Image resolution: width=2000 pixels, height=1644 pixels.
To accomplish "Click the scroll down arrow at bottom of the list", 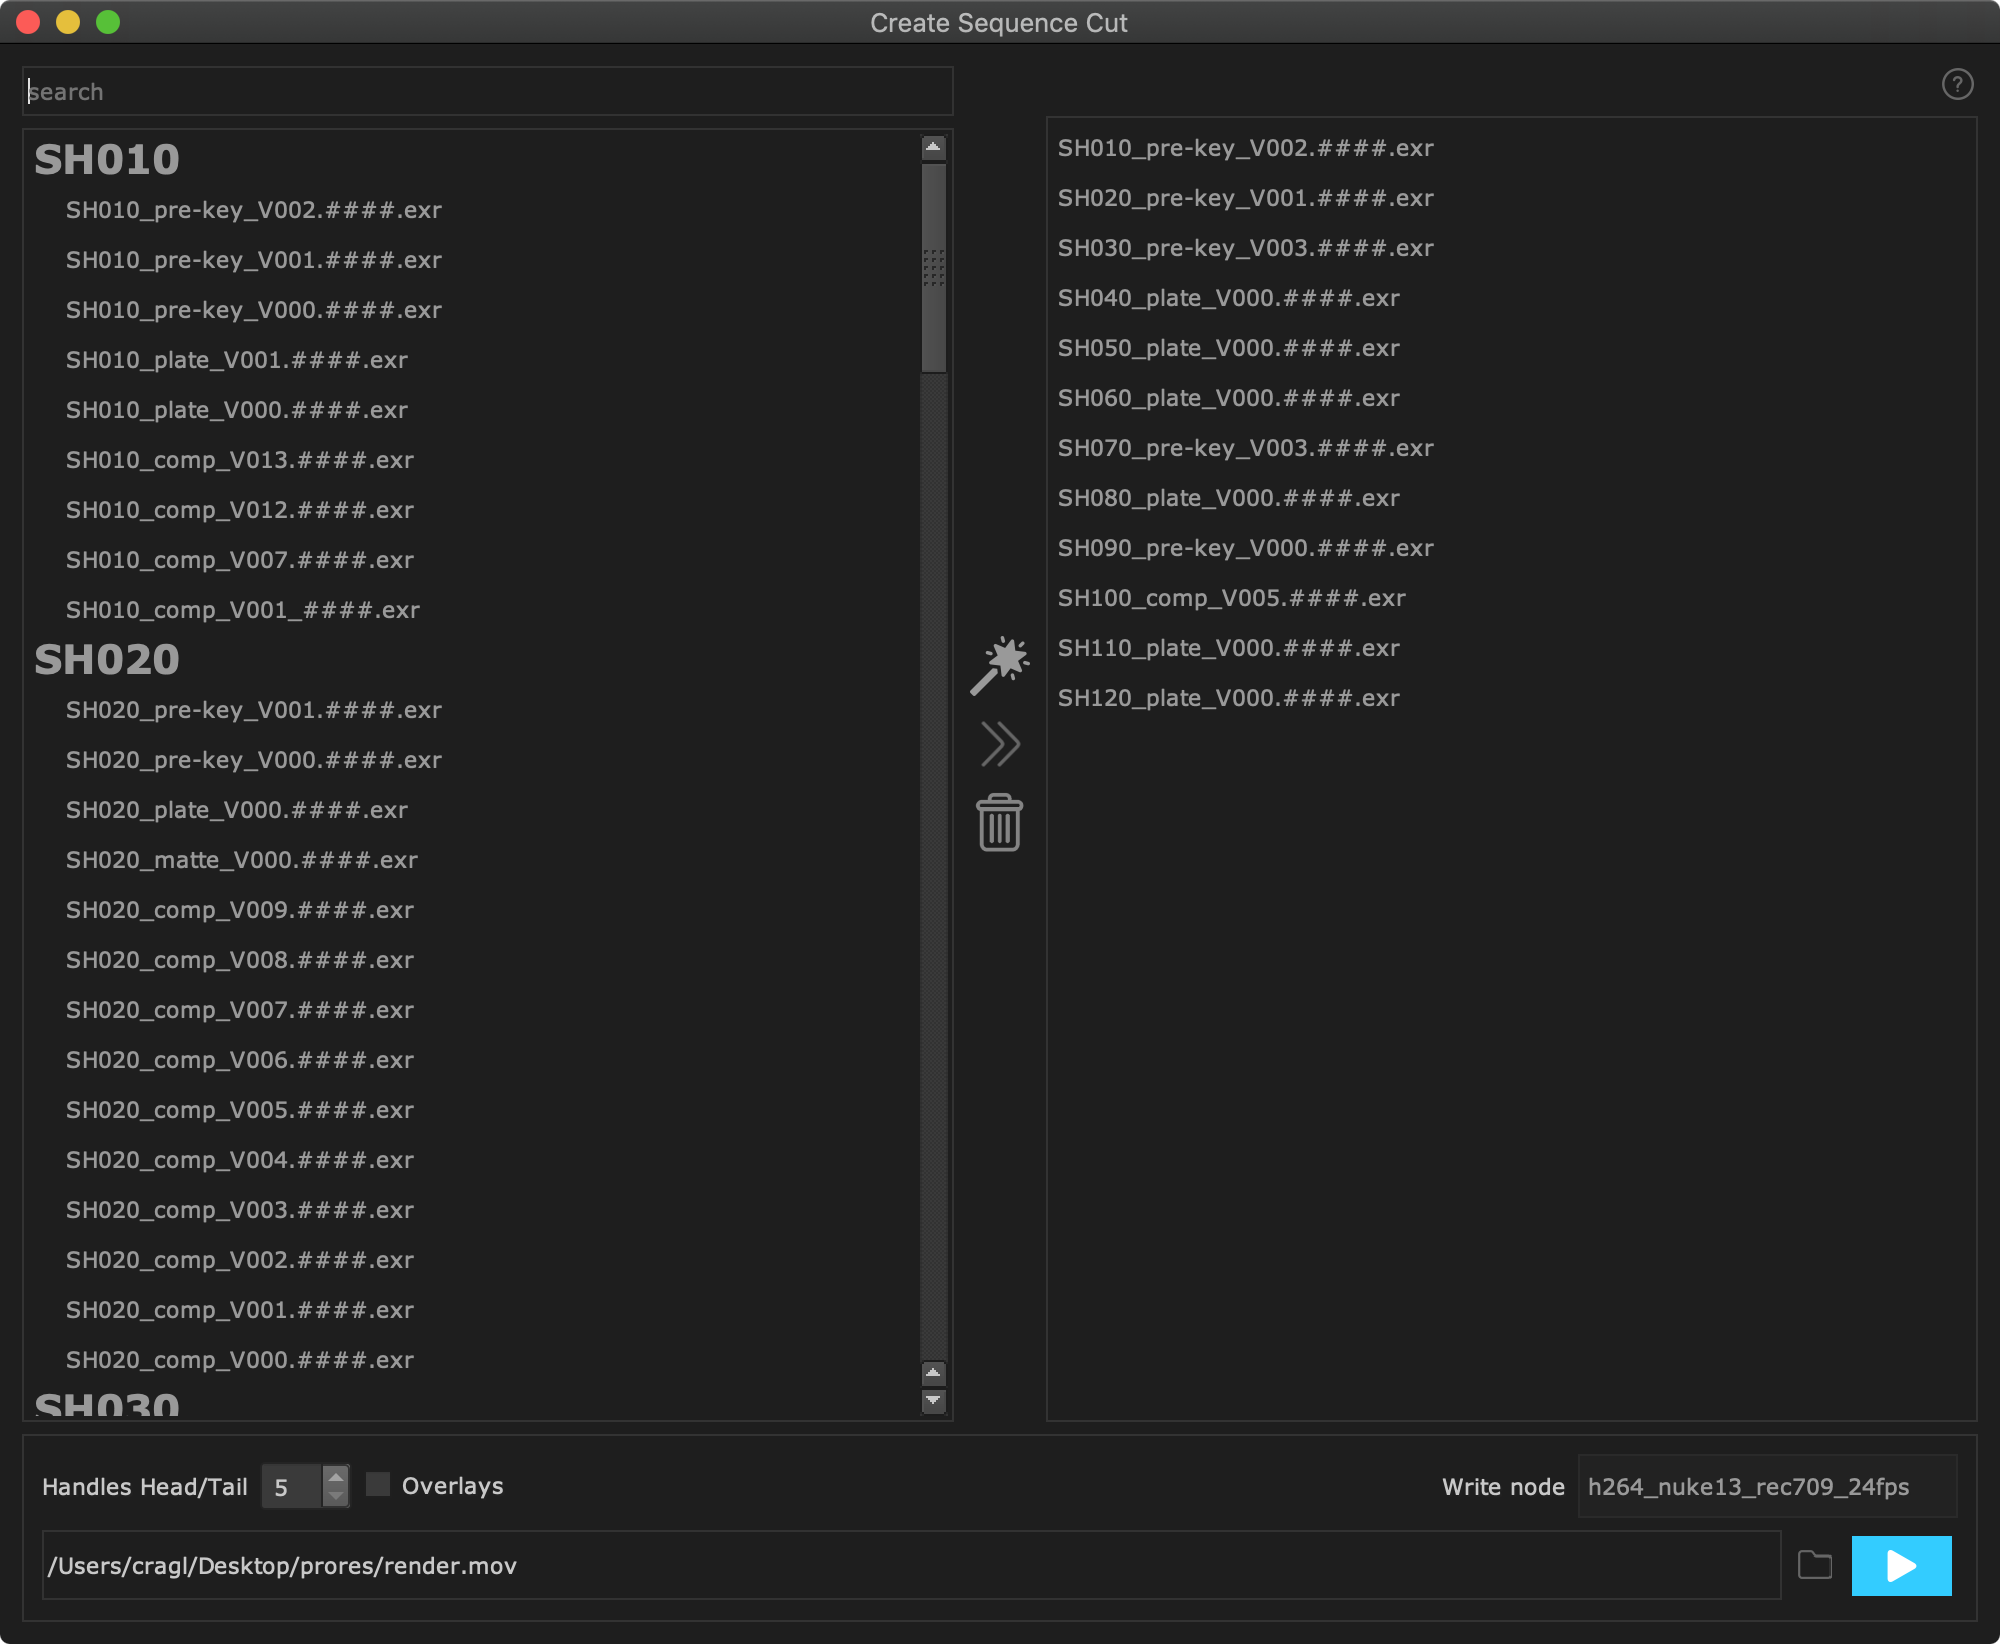I will [933, 1401].
